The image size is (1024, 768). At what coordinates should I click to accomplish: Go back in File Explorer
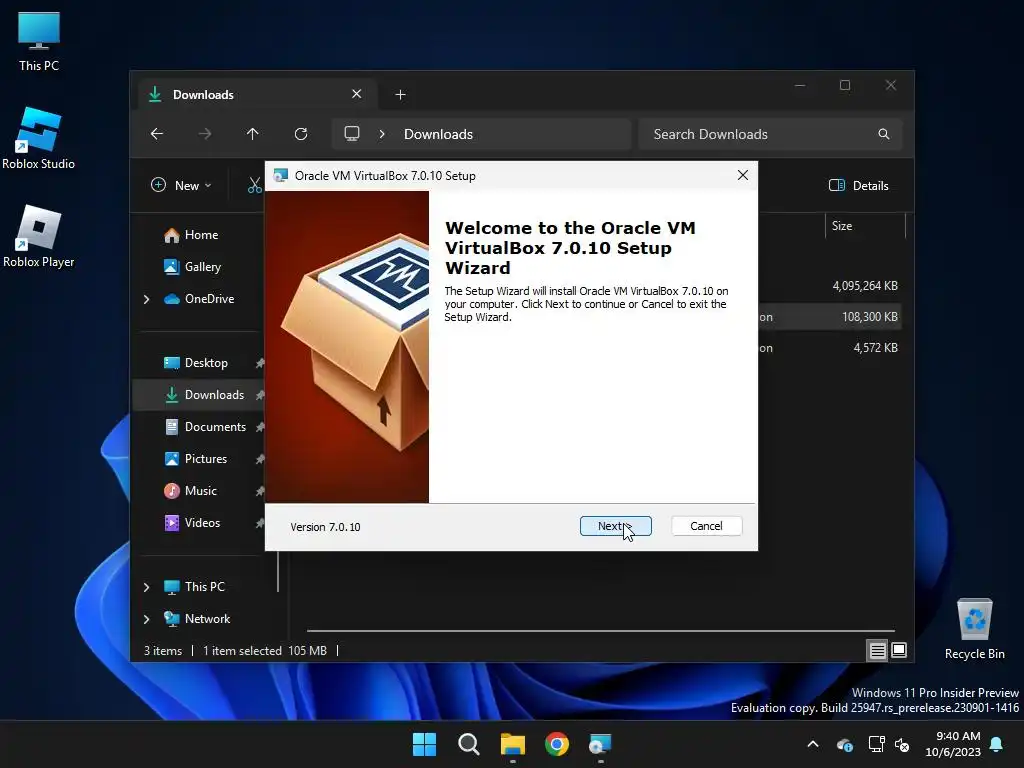(157, 134)
